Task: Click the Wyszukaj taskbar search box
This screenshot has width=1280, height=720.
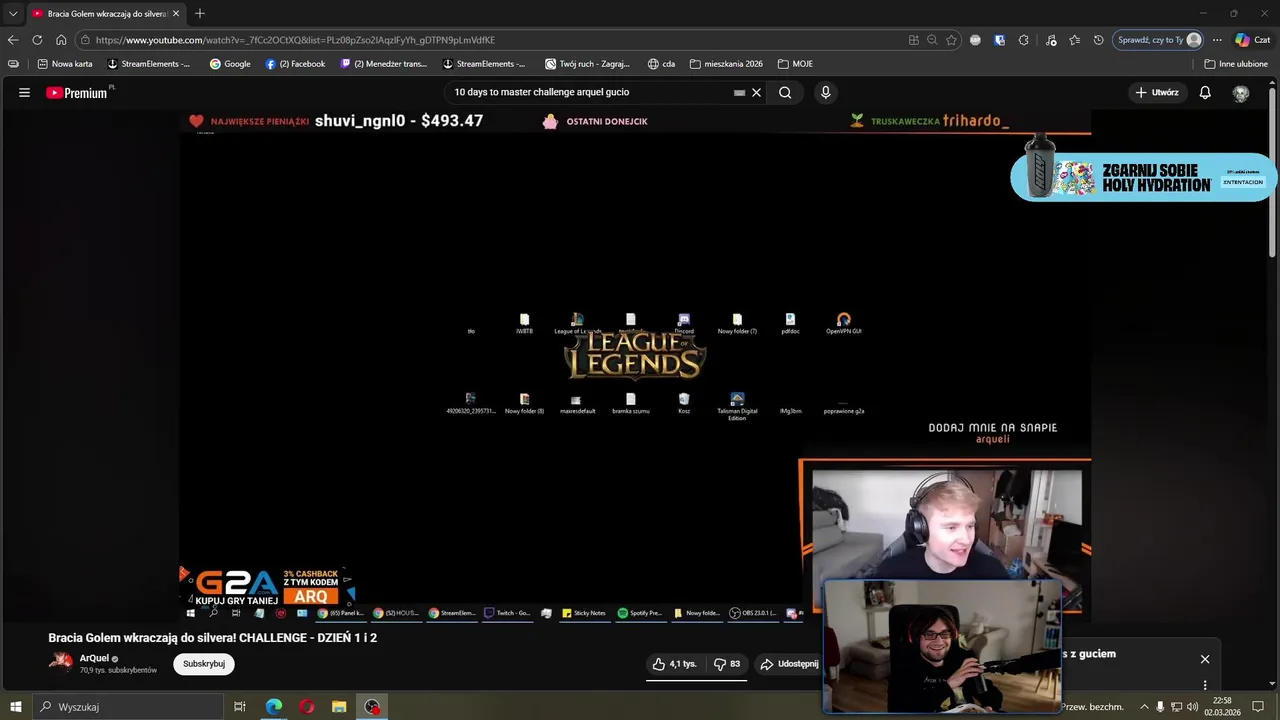Action: click(127, 707)
